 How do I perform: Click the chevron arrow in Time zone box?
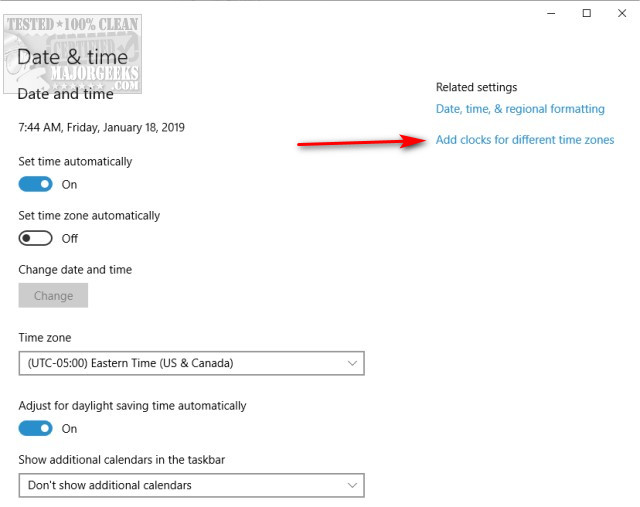pos(352,363)
